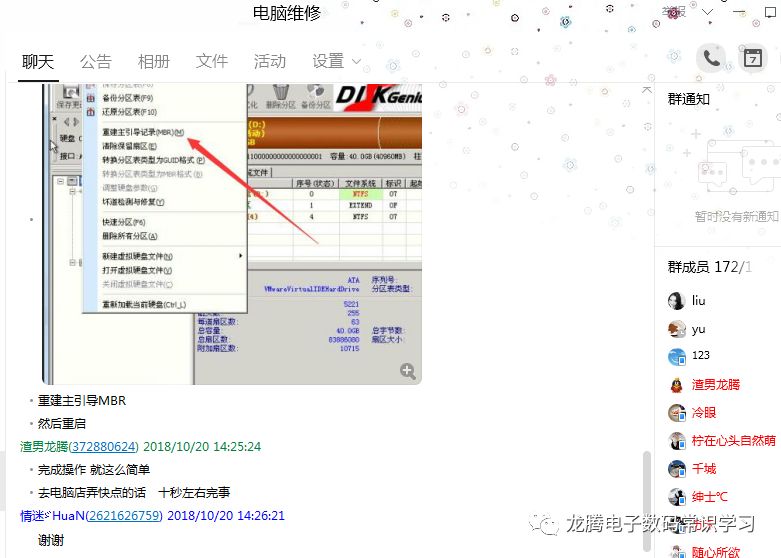Screen dimensions: 781x558
Task: Click message 去电脑店弄快点的话 十秒左右完事
Action: point(134,493)
